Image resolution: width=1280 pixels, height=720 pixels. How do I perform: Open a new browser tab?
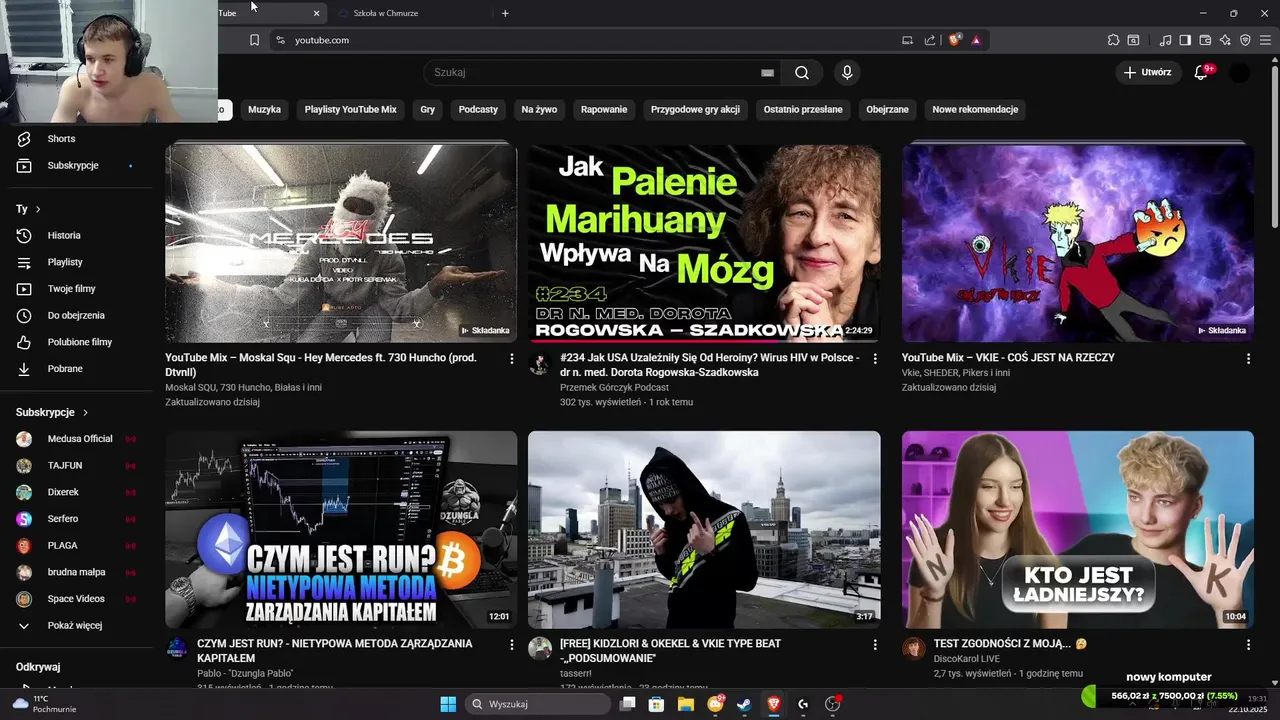505,13
